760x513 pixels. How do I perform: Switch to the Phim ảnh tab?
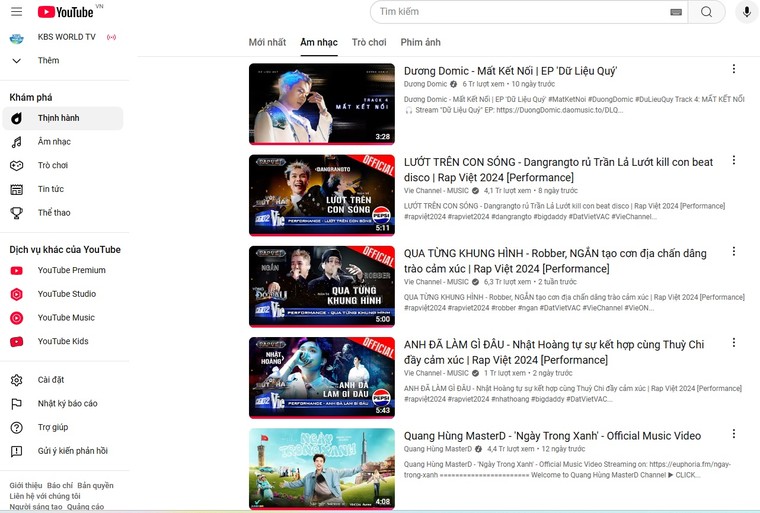pyautogui.click(x=420, y=43)
